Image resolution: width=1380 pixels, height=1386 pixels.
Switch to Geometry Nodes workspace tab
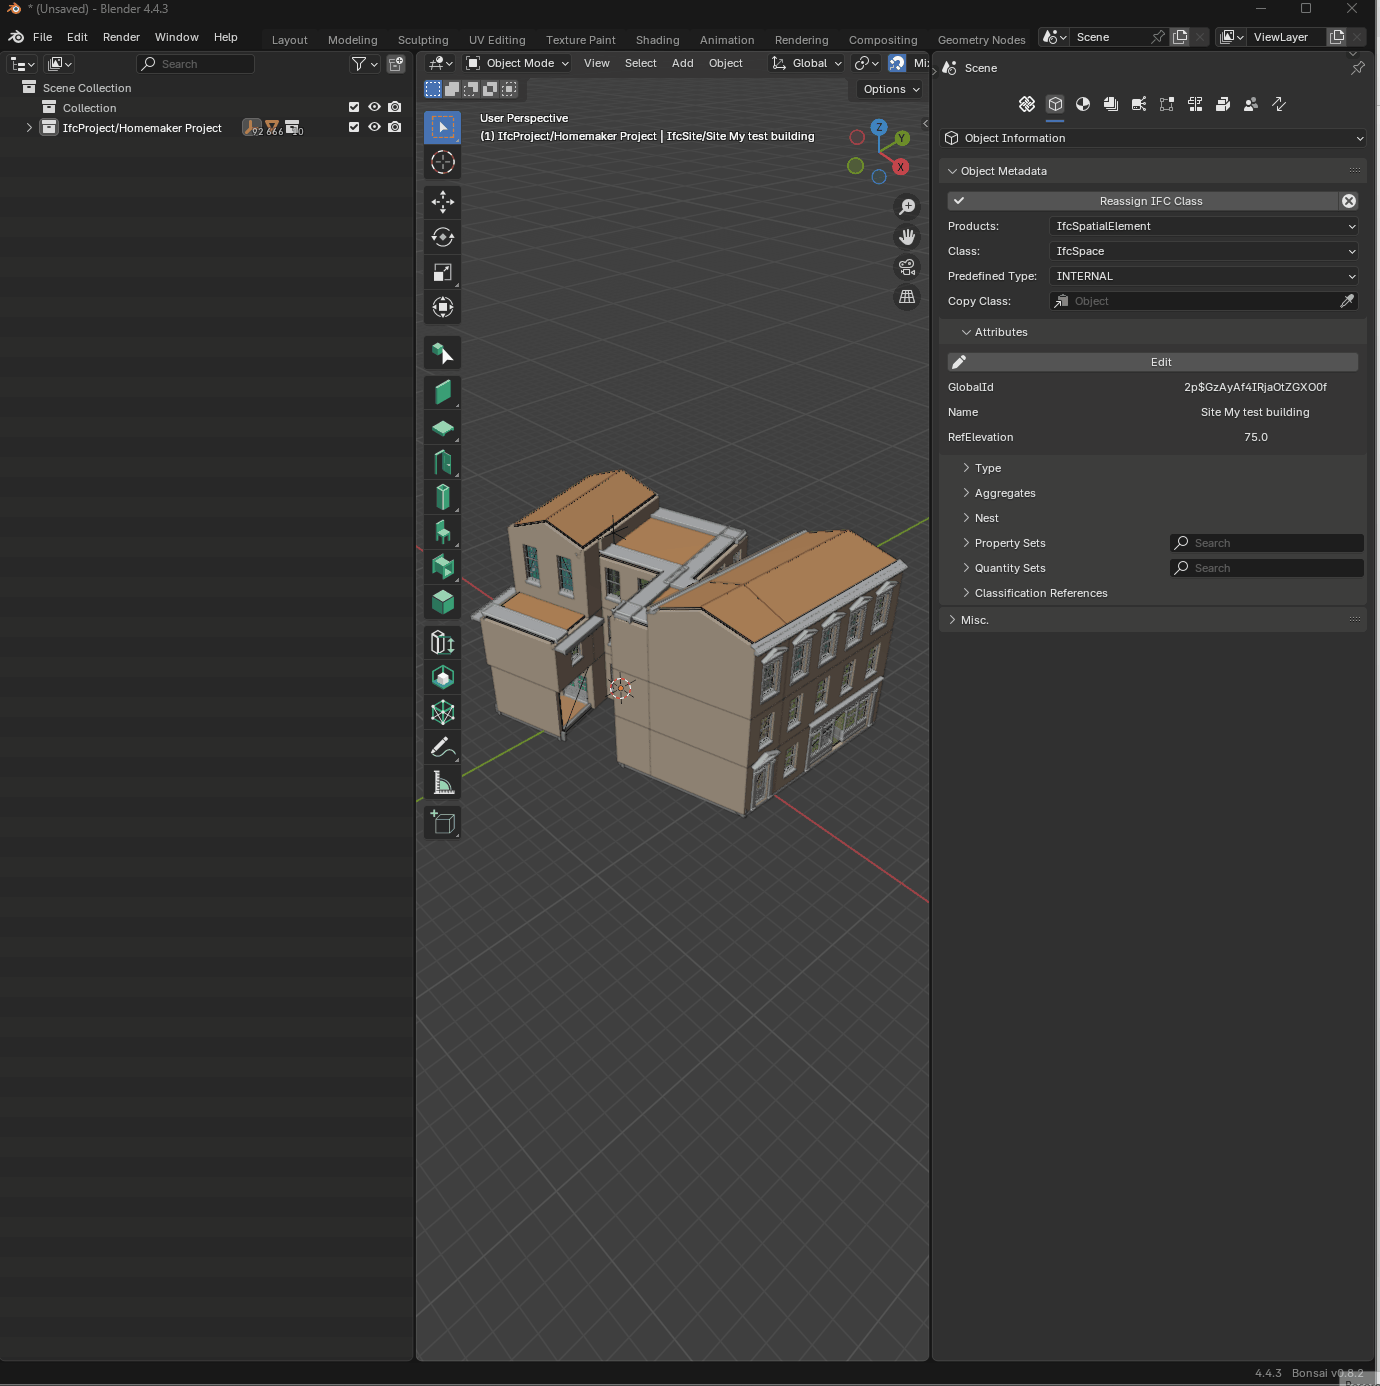coord(981,40)
